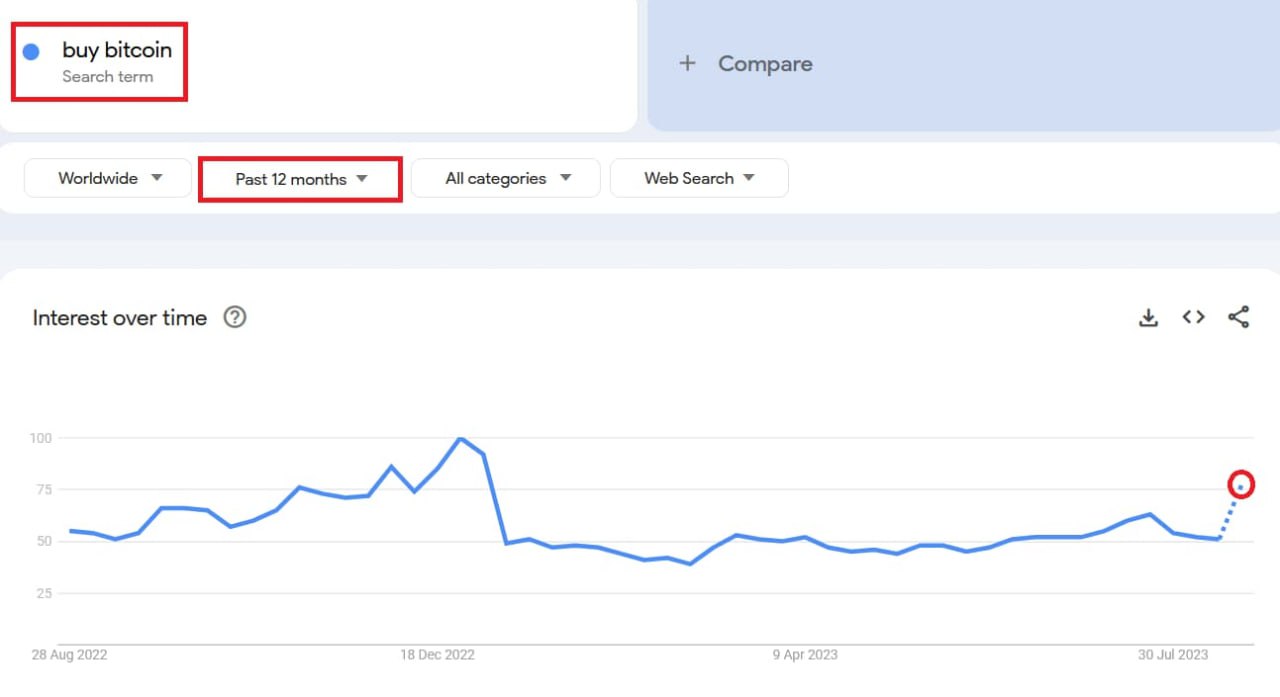Click the buy bitcoin search term label
1280x697 pixels.
click(x=117, y=49)
